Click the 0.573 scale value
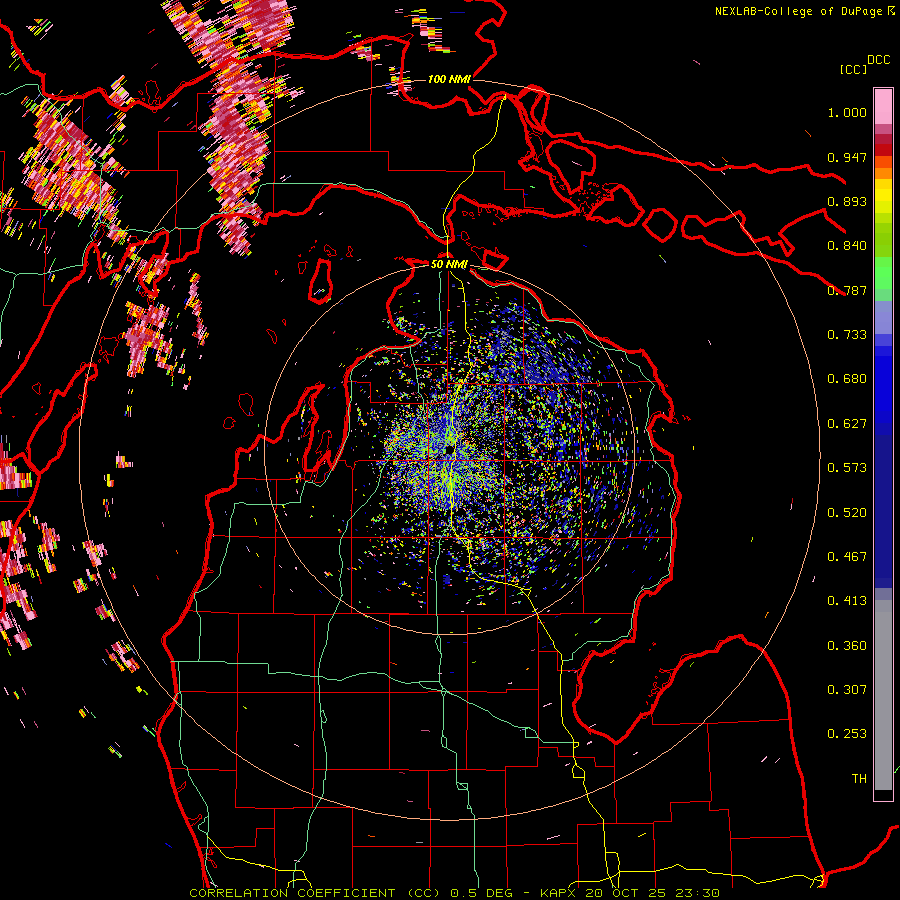Image resolution: width=900 pixels, height=900 pixels. [x=847, y=468]
